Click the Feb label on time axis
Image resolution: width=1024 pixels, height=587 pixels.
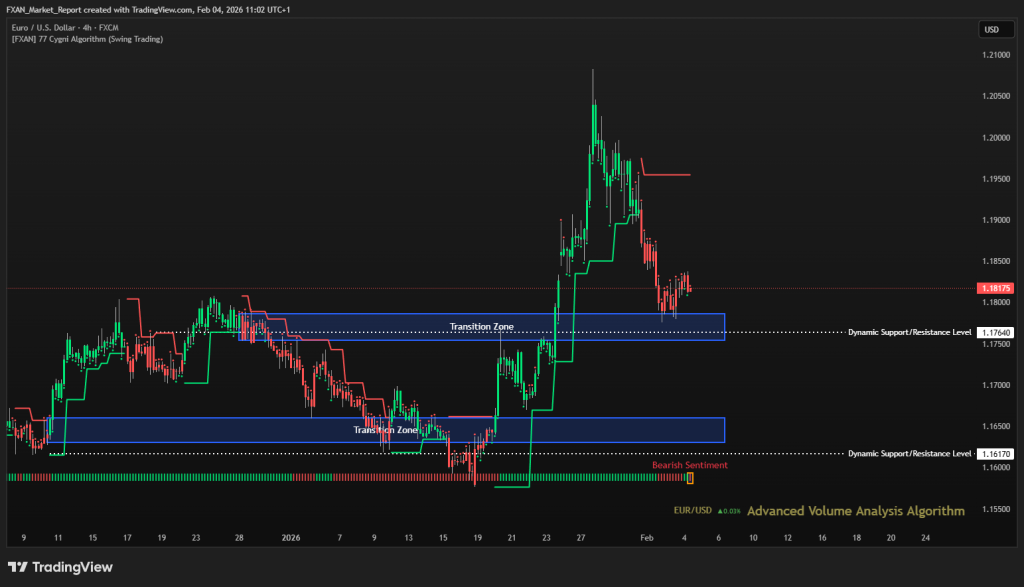(649, 537)
